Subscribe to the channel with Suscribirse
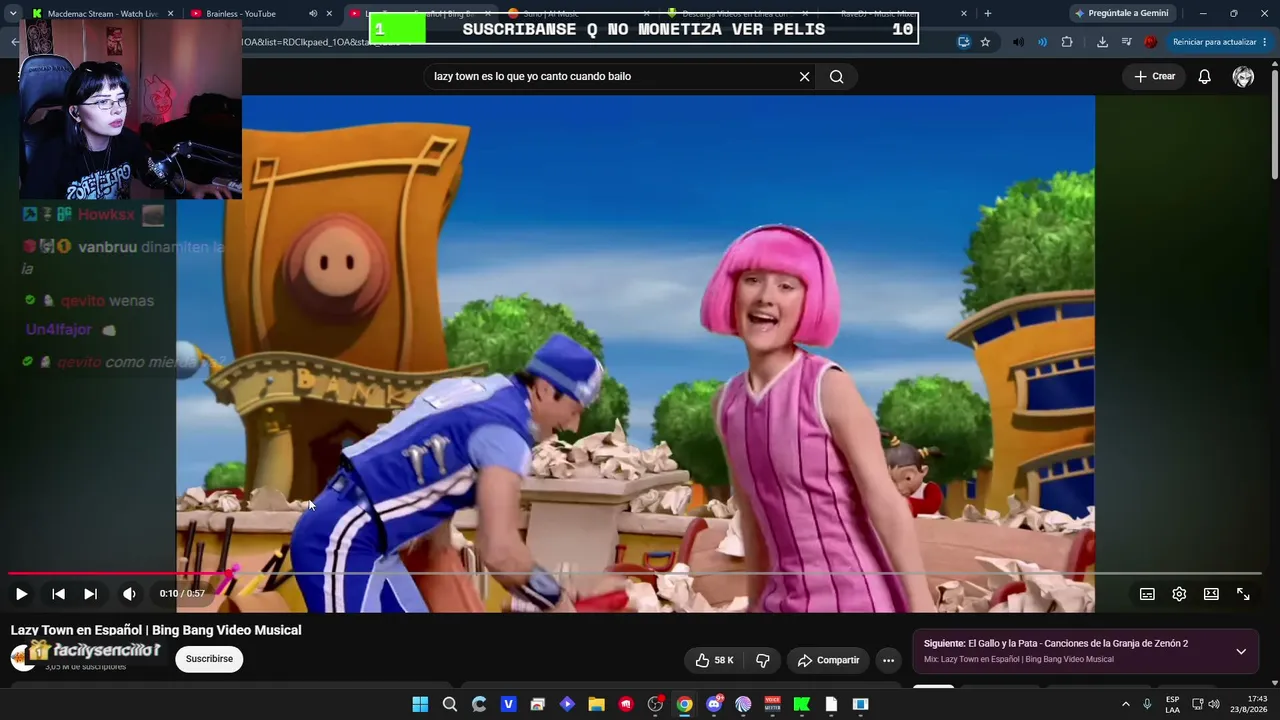Viewport: 1280px width, 720px height. pos(209,659)
